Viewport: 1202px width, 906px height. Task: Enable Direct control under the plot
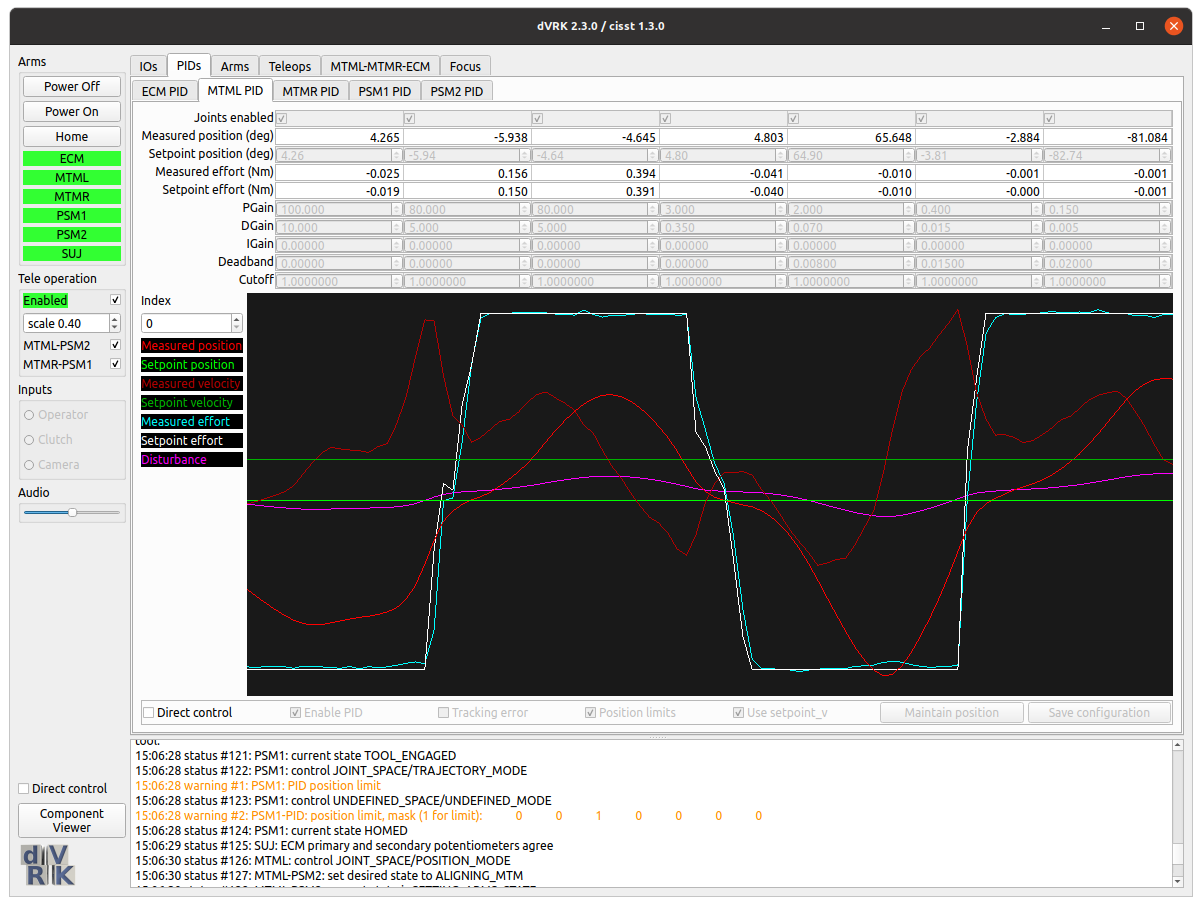pos(149,713)
